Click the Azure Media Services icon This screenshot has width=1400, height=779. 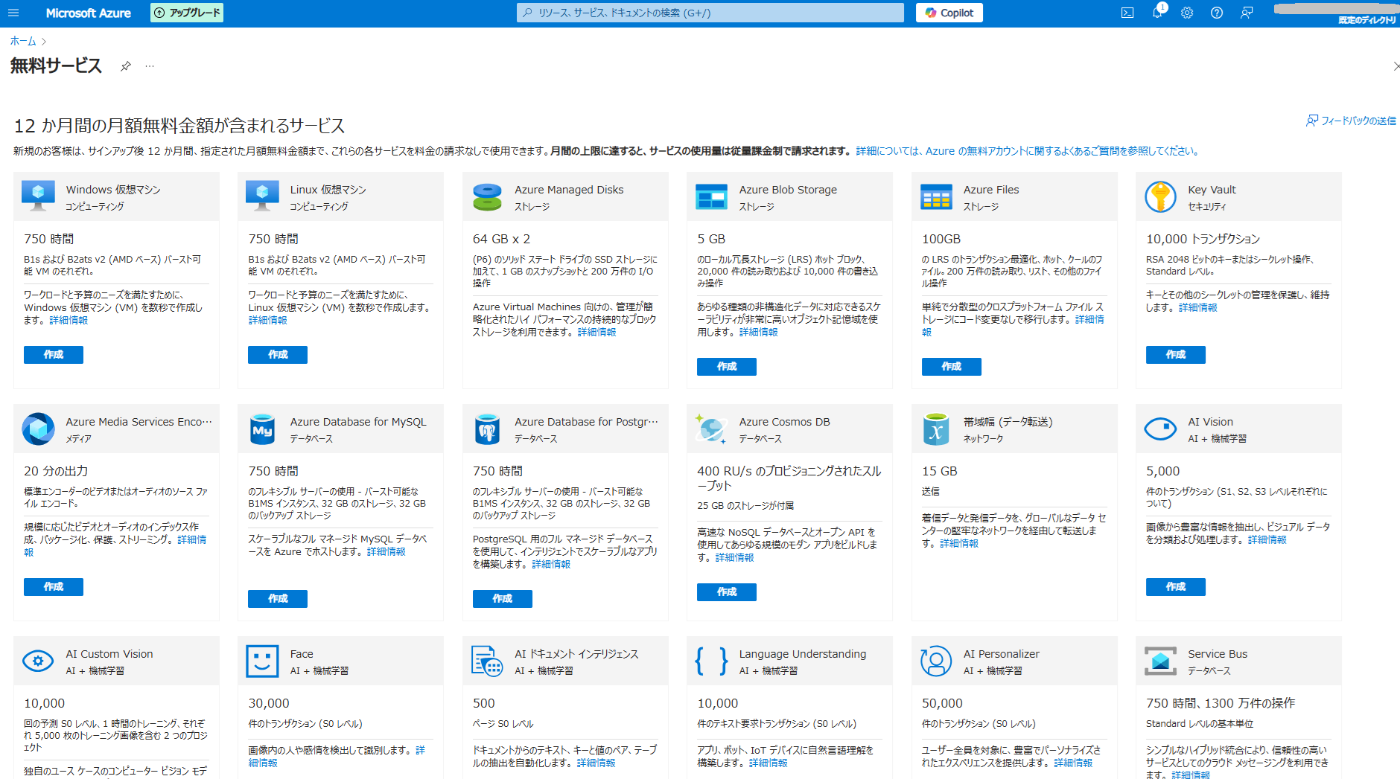[x=39, y=429]
